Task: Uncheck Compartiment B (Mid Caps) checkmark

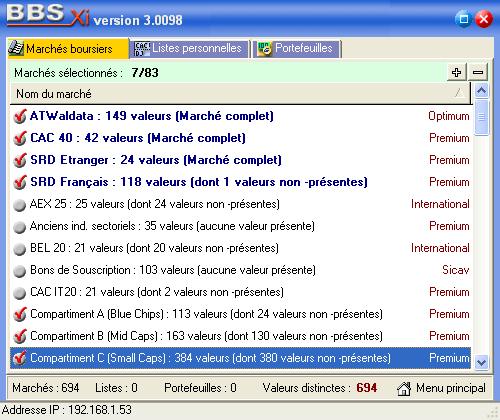Action: pyautogui.click(x=20, y=336)
